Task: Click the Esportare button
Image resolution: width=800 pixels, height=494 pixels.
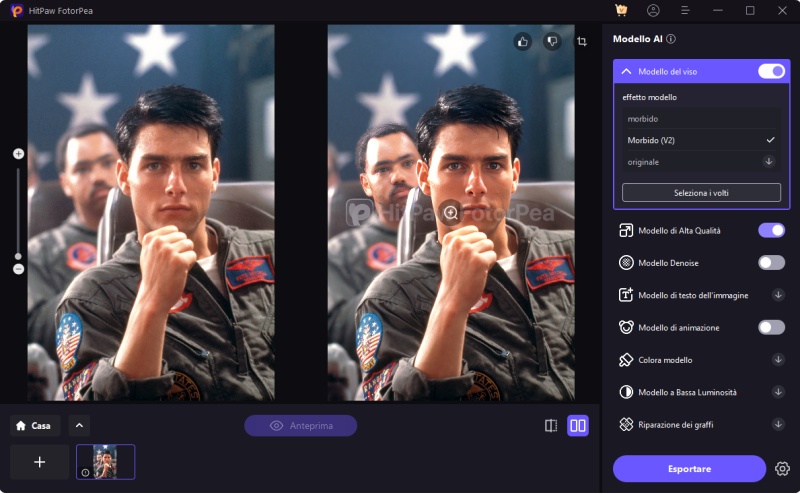Action: [689, 468]
